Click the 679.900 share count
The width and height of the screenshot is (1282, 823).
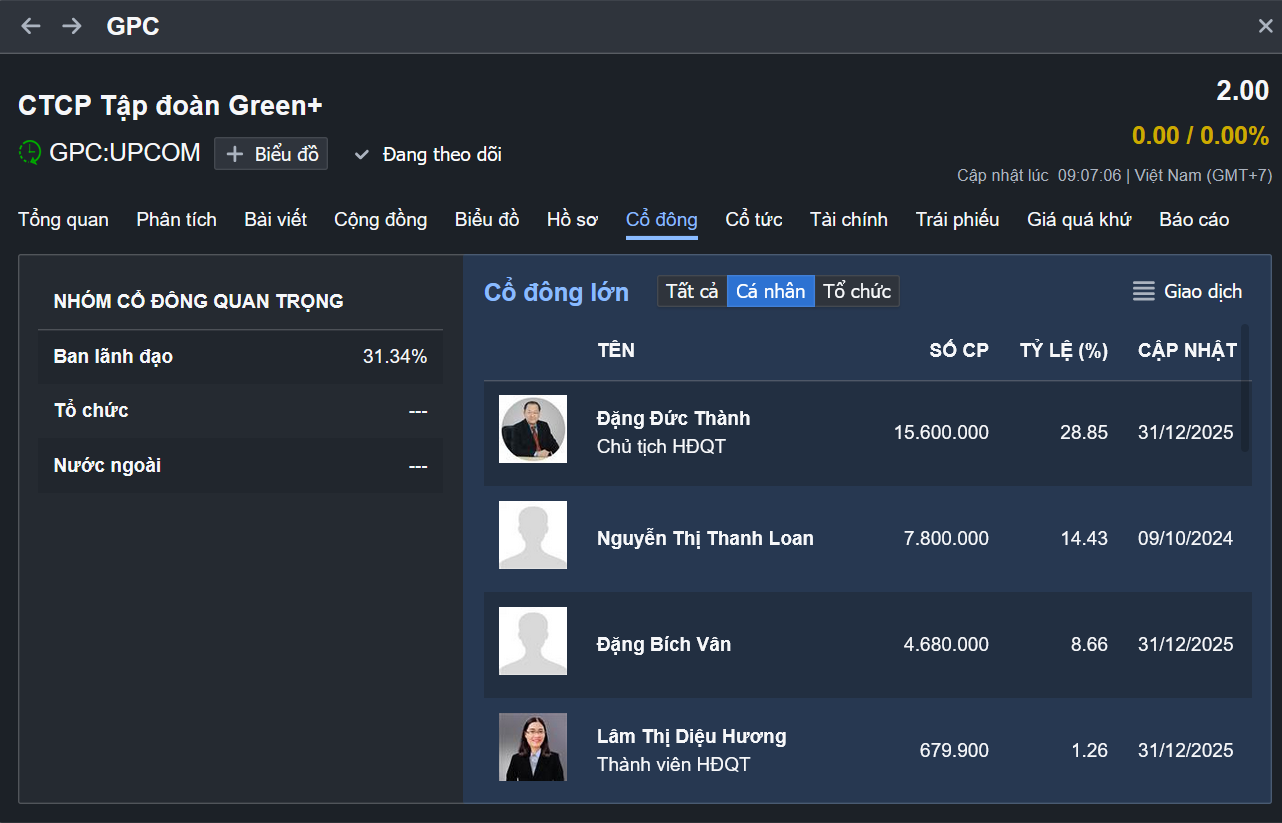(954, 750)
